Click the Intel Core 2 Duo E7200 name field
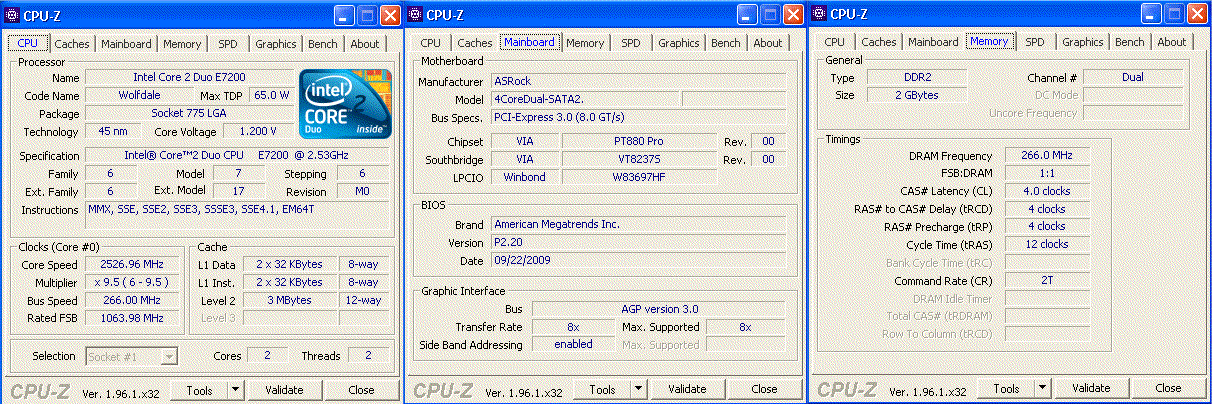 [x=191, y=77]
